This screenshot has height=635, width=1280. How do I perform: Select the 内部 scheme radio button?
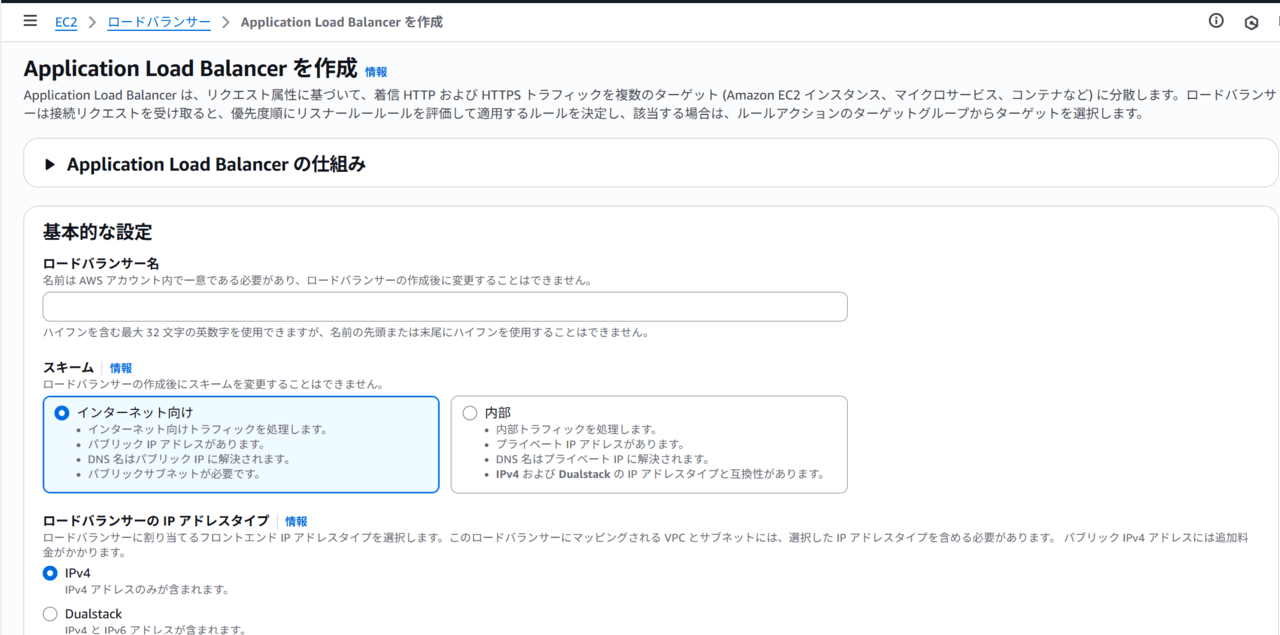click(x=470, y=412)
